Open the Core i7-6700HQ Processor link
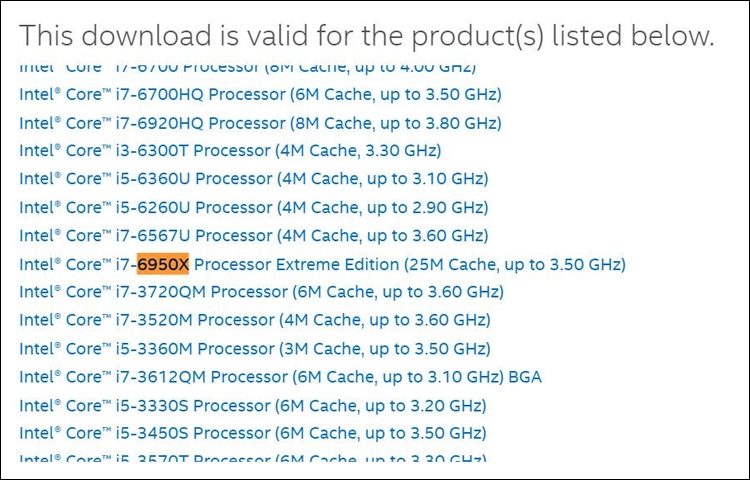 (260, 95)
